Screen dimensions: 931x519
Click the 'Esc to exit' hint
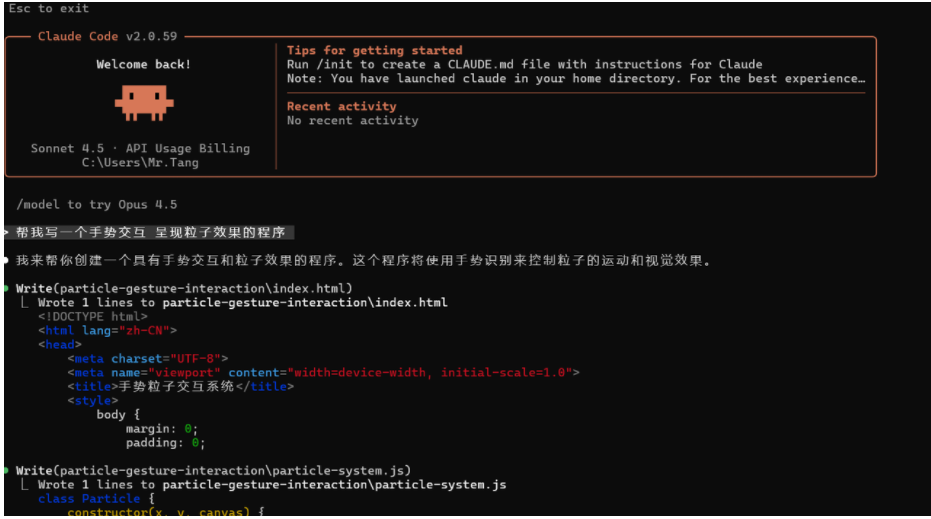pos(49,8)
